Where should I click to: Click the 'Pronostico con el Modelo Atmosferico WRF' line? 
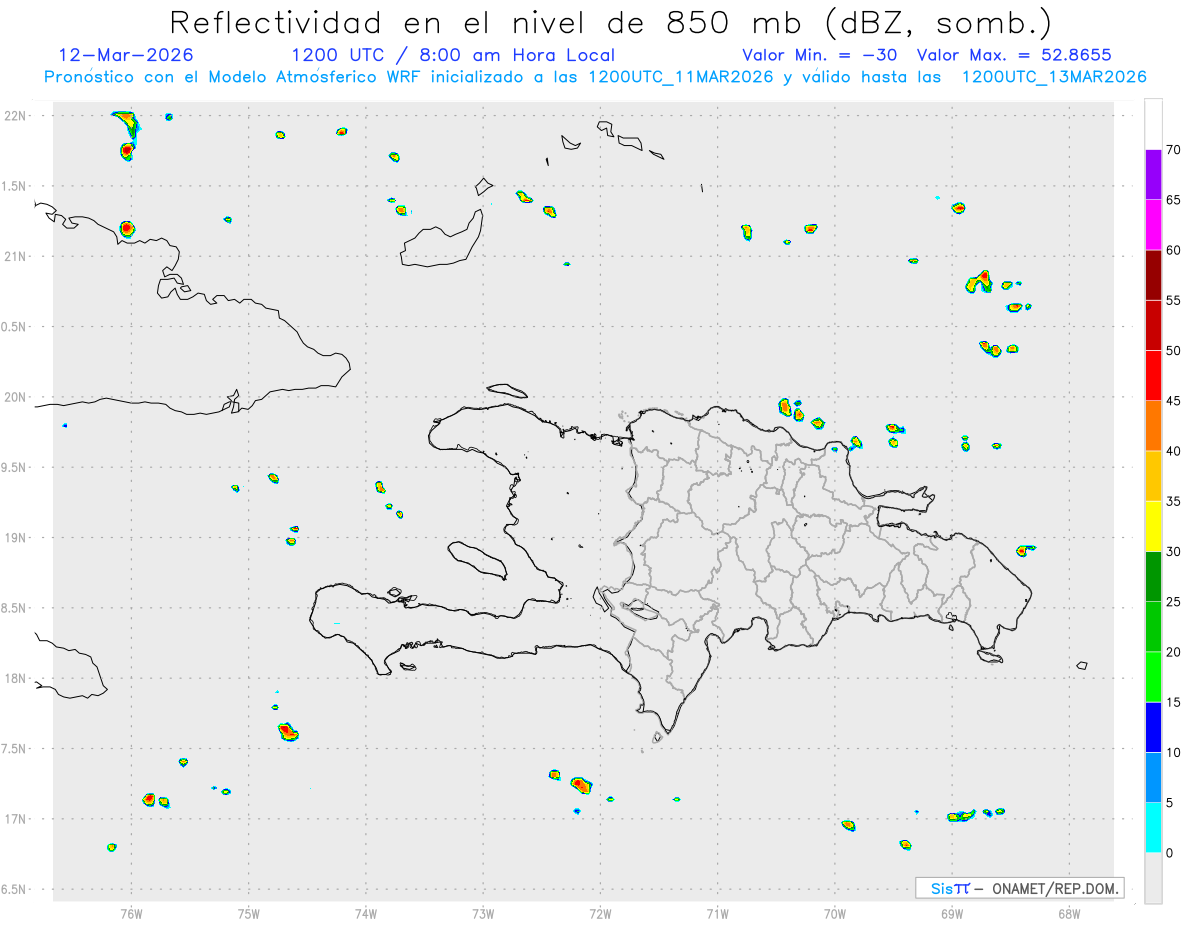(596, 77)
